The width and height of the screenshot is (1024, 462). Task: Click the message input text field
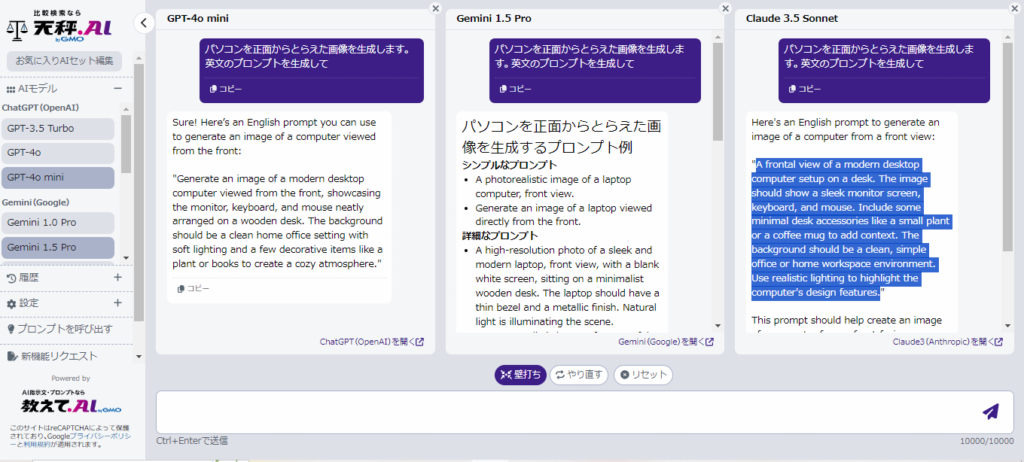(x=560, y=411)
